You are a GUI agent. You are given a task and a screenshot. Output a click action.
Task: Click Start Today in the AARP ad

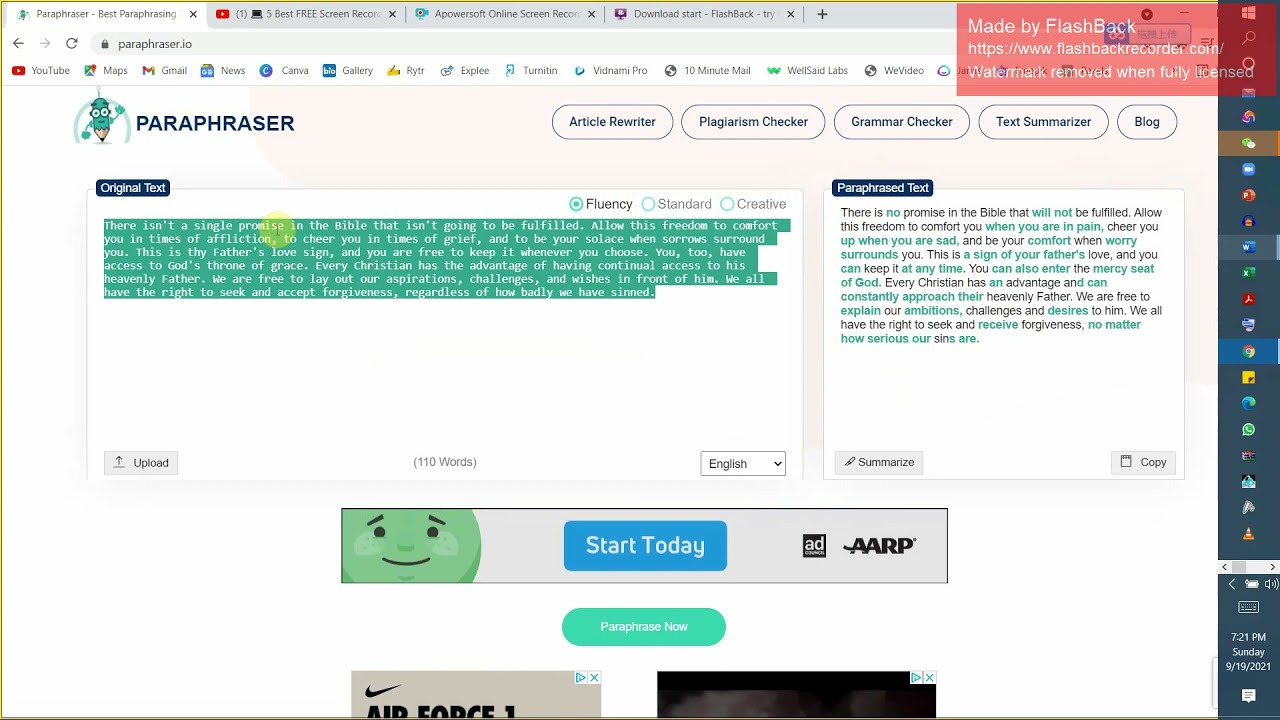click(x=645, y=546)
